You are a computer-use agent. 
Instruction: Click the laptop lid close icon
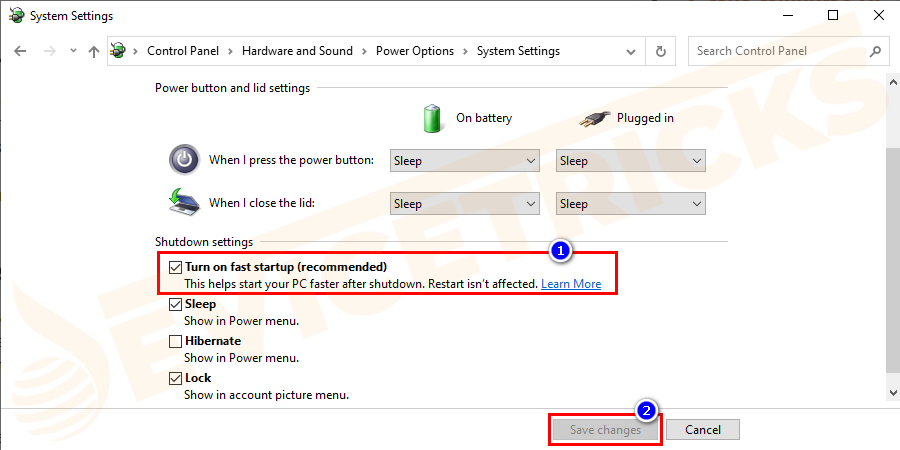[185, 203]
